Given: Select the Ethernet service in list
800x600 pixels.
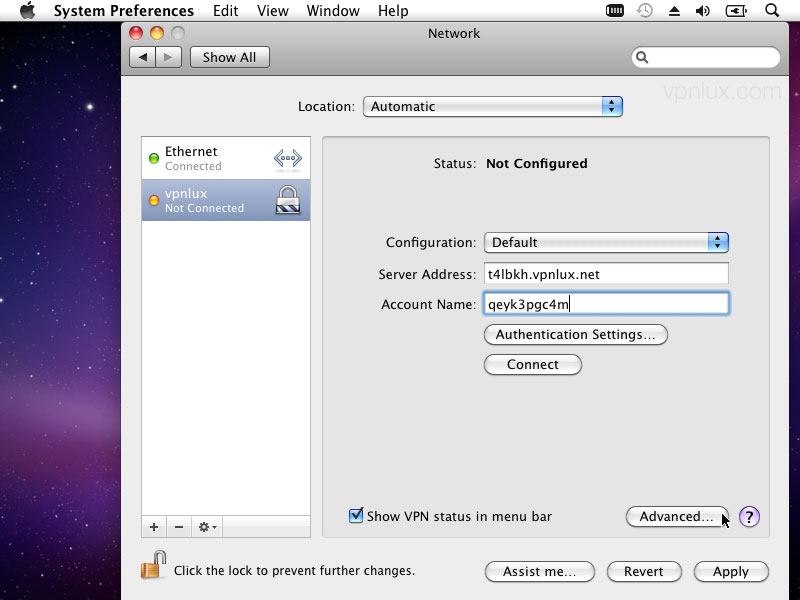Looking at the screenshot, I should (x=226, y=158).
